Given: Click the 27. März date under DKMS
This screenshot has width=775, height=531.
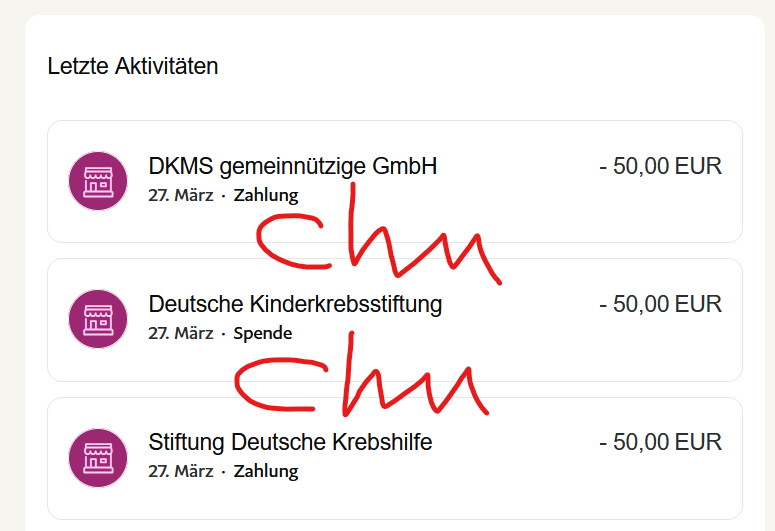Looking at the screenshot, I should (180, 195).
